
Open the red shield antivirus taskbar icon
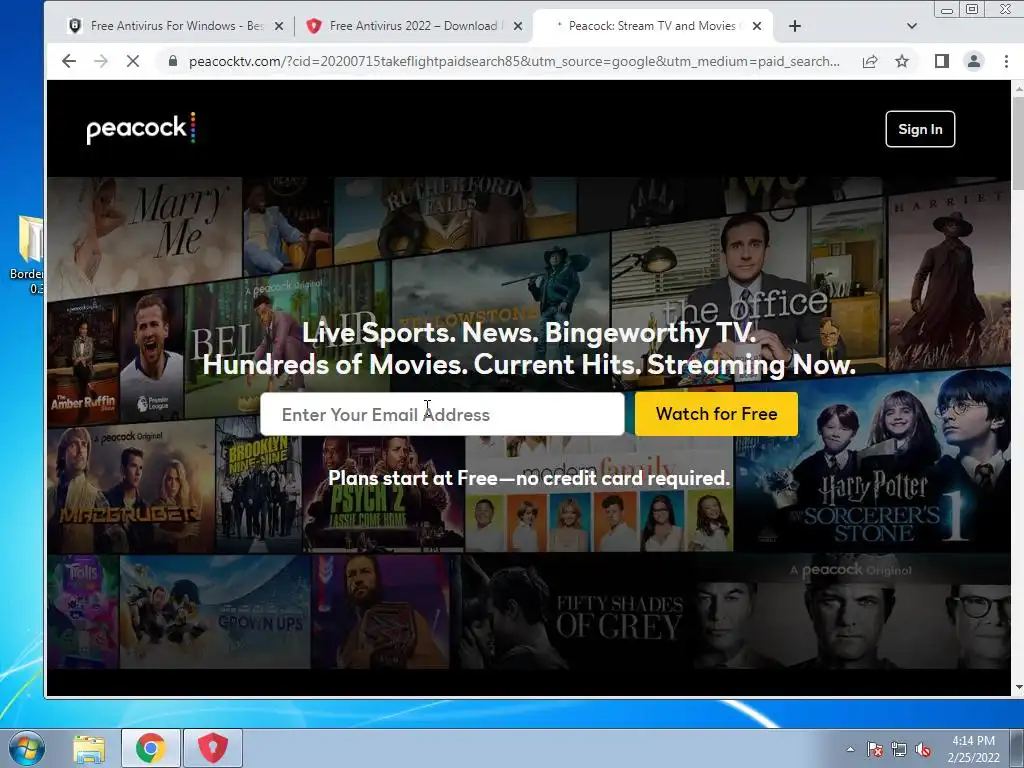[213, 748]
